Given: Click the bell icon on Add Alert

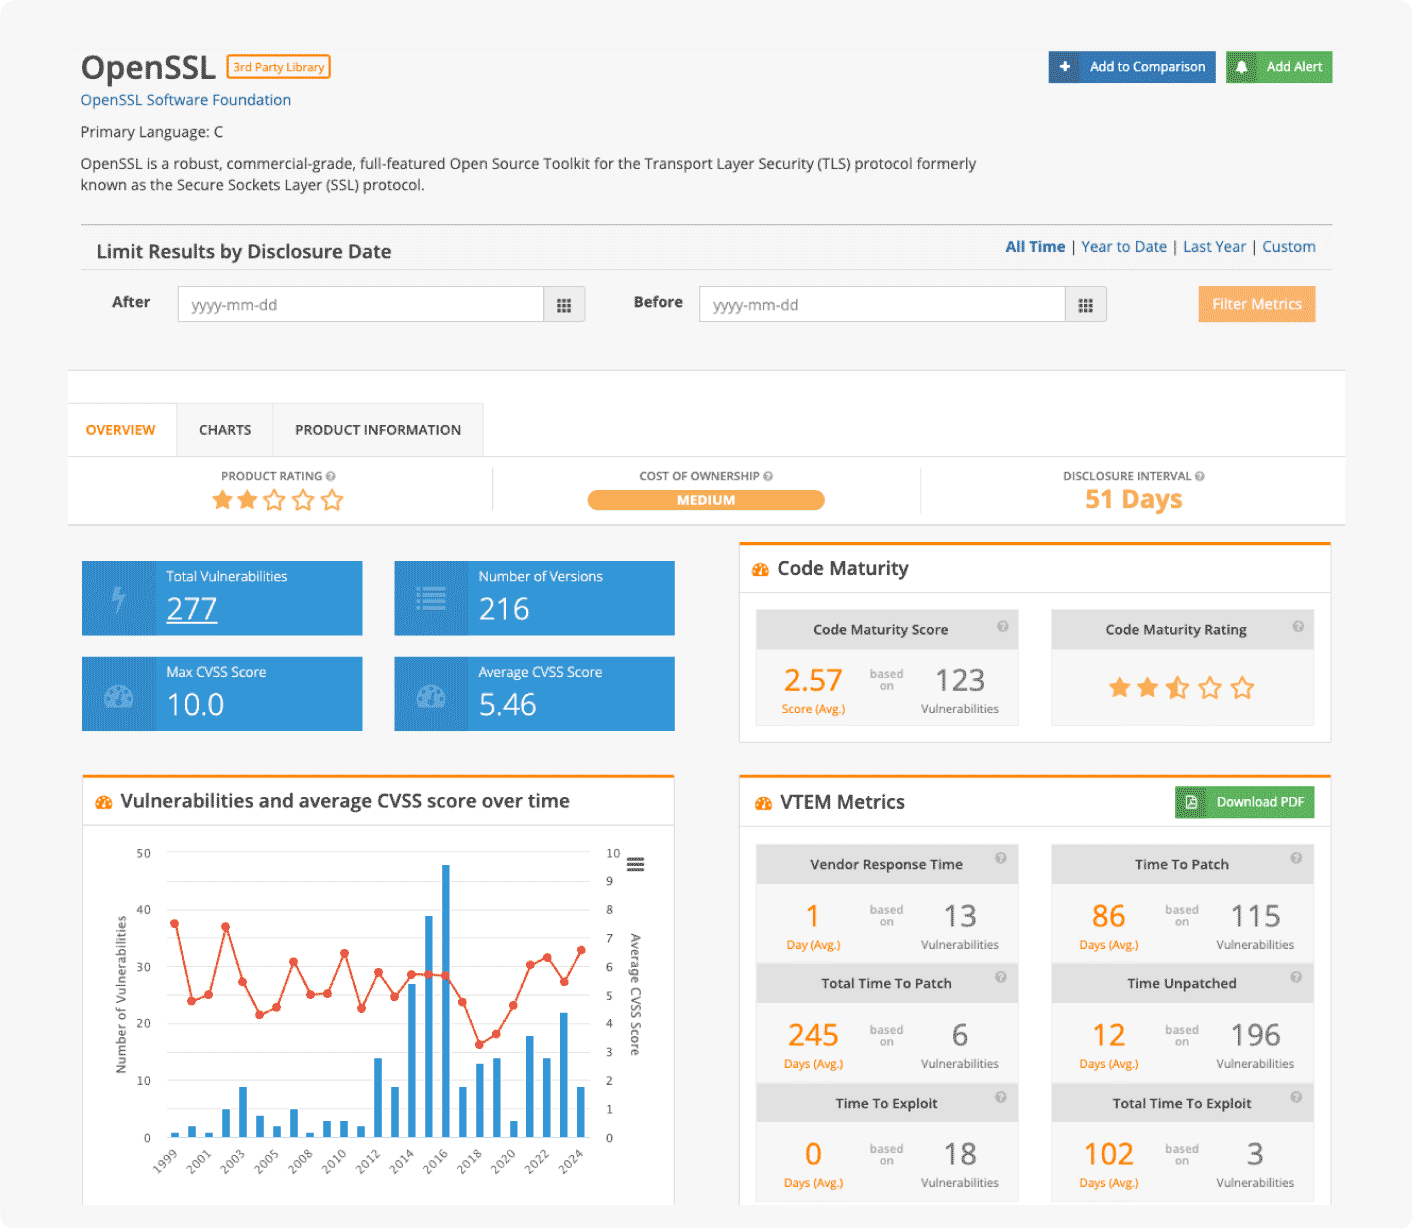Looking at the screenshot, I should click(x=1242, y=67).
